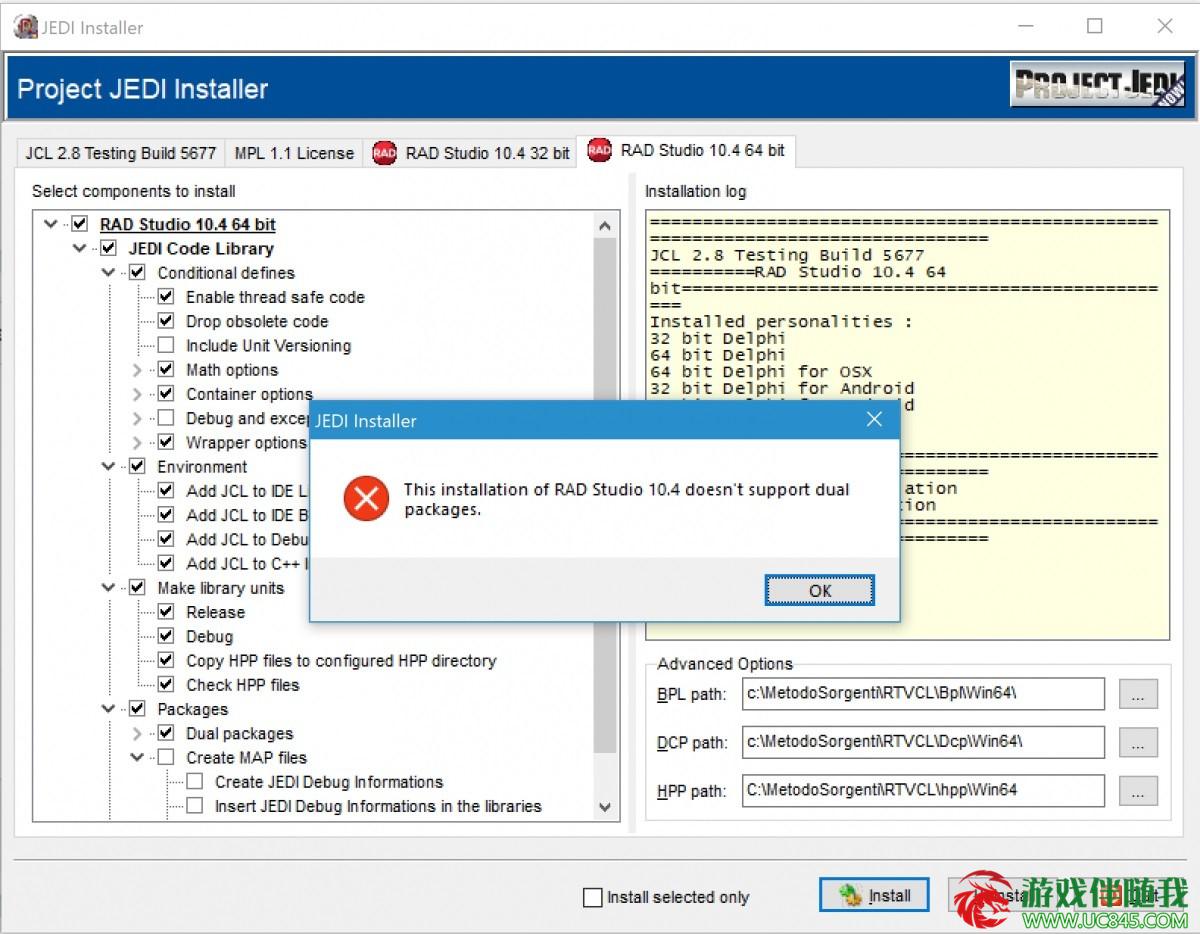Expand the Container options node
The image size is (1200, 934).
[x=138, y=394]
